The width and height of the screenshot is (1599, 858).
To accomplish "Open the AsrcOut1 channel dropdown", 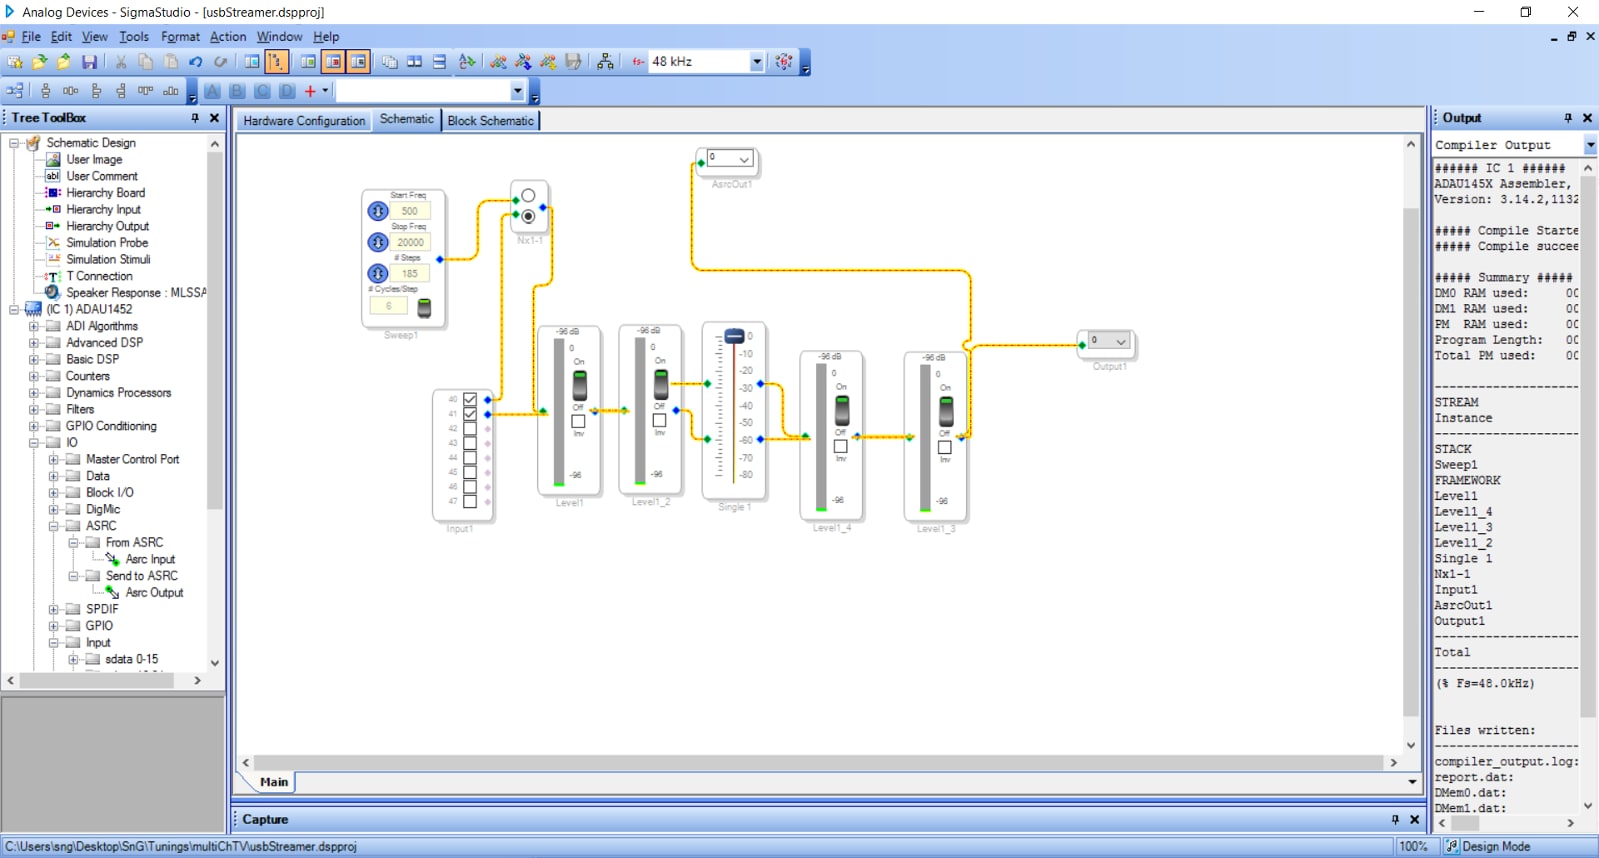I will (744, 159).
